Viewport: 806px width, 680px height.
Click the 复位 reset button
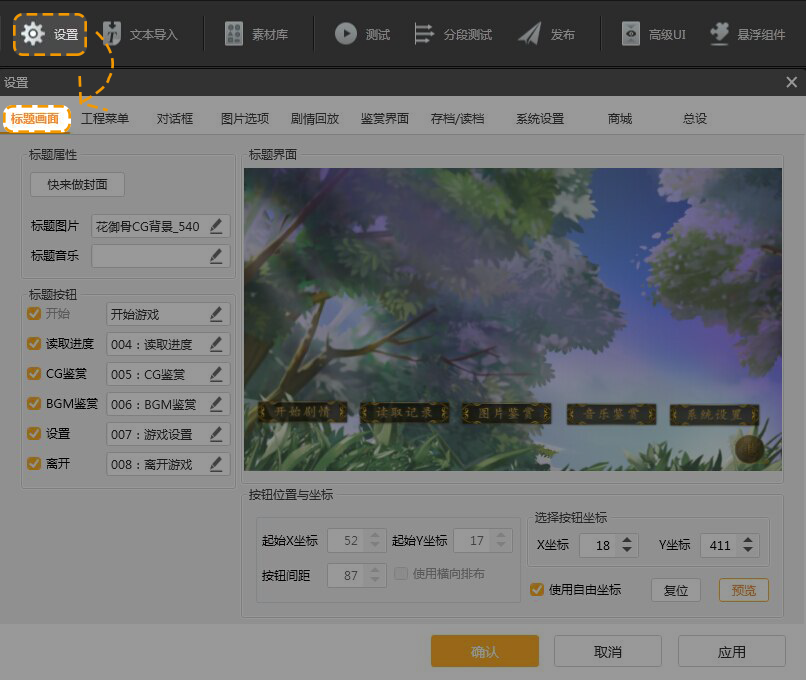tap(676, 590)
